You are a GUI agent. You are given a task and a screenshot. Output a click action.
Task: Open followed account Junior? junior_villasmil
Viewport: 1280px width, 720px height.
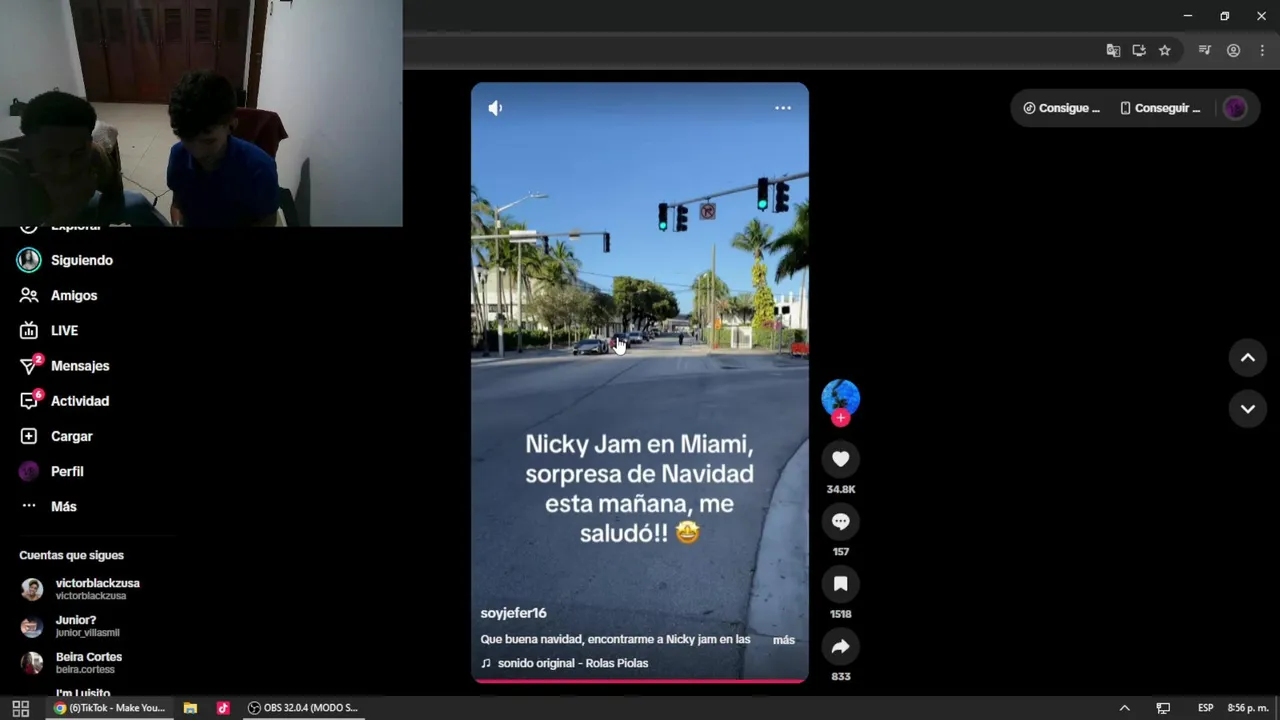tap(70, 626)
